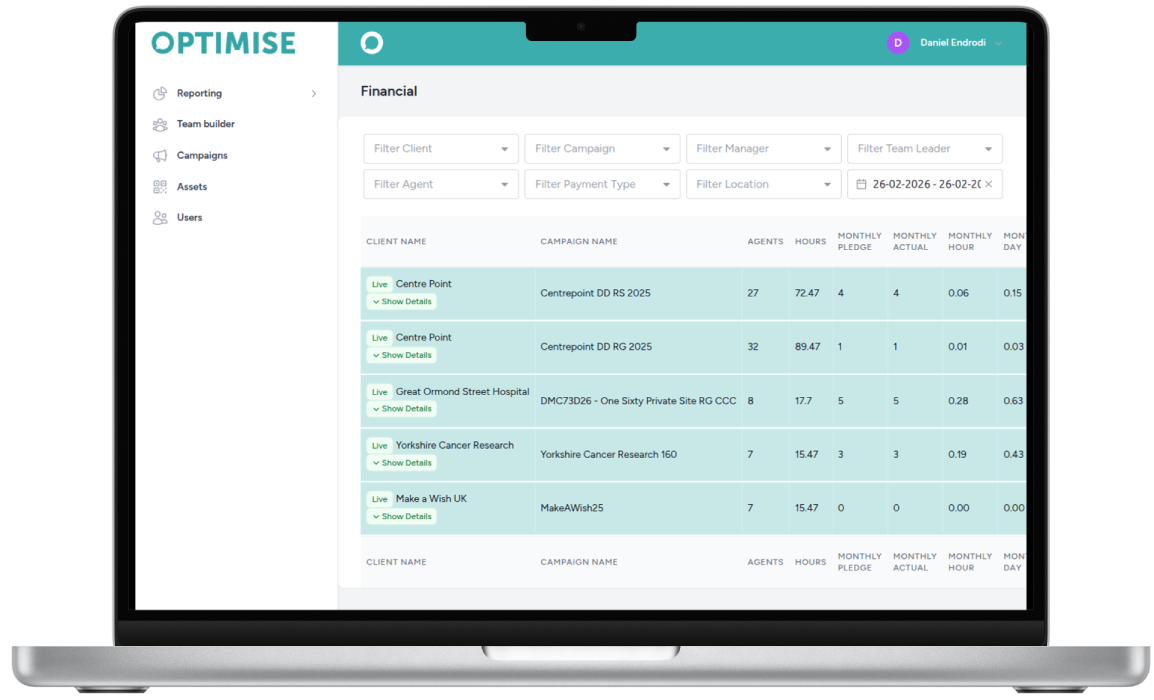Image resolution: width=1154 pixels, height=700 pixels.
Task: Open the Filter Team Leader dropdown
Action: click(x=924, y=149)
